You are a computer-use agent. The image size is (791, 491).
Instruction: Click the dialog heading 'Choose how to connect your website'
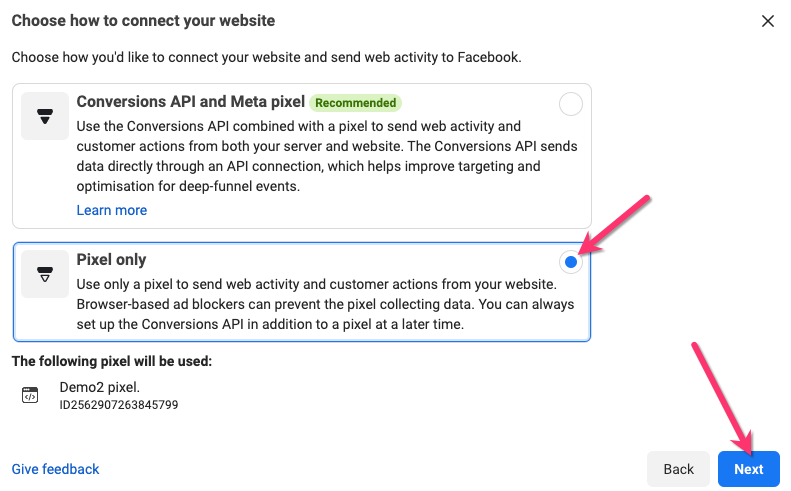click(143, 21)
